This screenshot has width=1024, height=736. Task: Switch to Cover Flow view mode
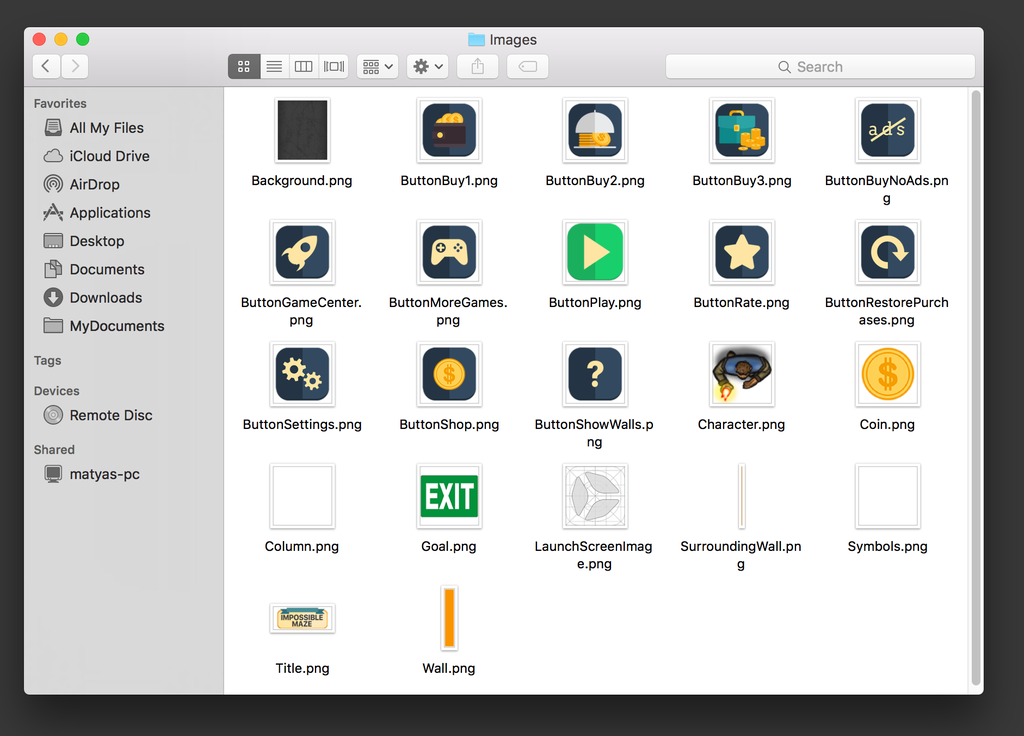pos(334,67)
